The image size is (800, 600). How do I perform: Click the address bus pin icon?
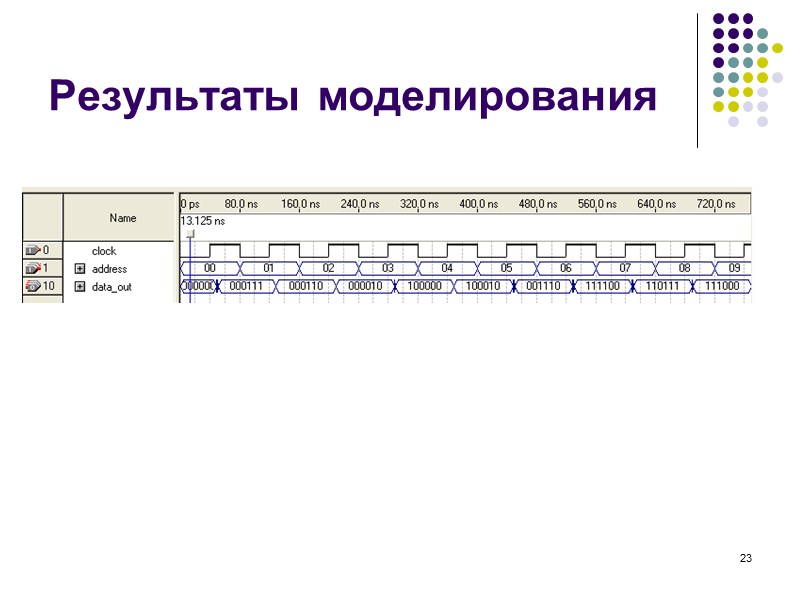(x=32, y=269)
